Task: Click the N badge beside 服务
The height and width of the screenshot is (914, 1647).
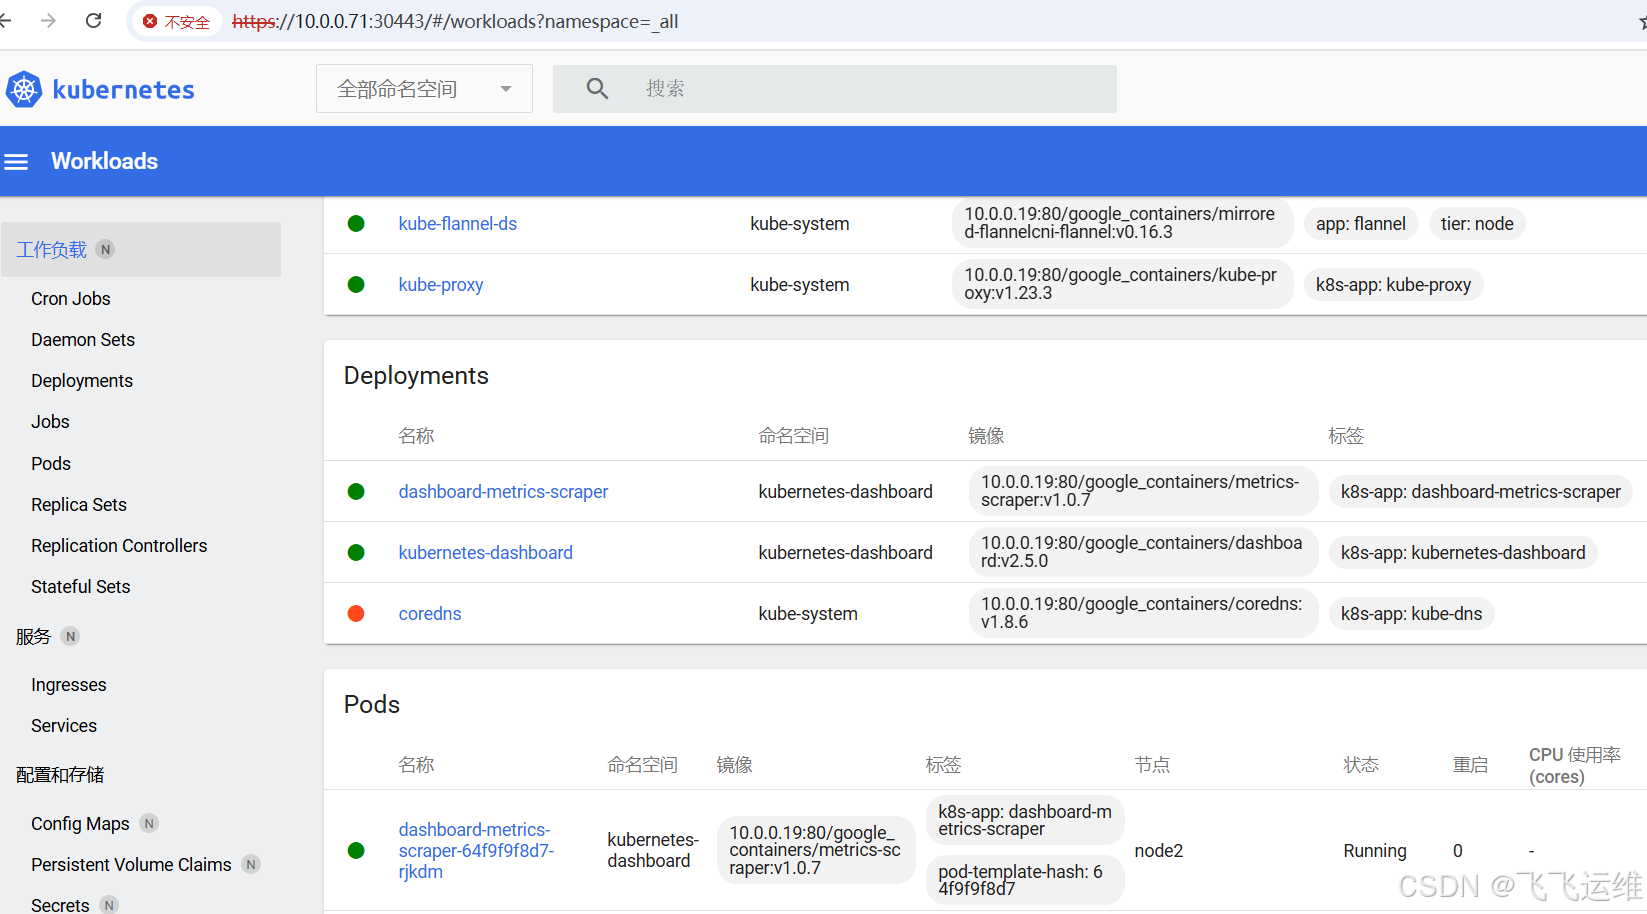Action: point(70,636)
